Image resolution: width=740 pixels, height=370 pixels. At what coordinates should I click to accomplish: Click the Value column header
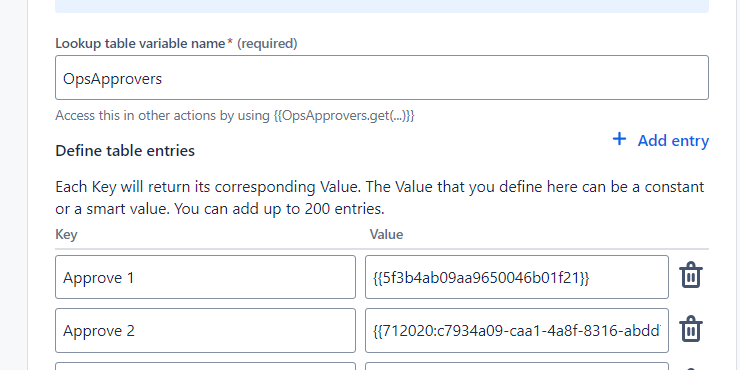click(x=386, y=235)
